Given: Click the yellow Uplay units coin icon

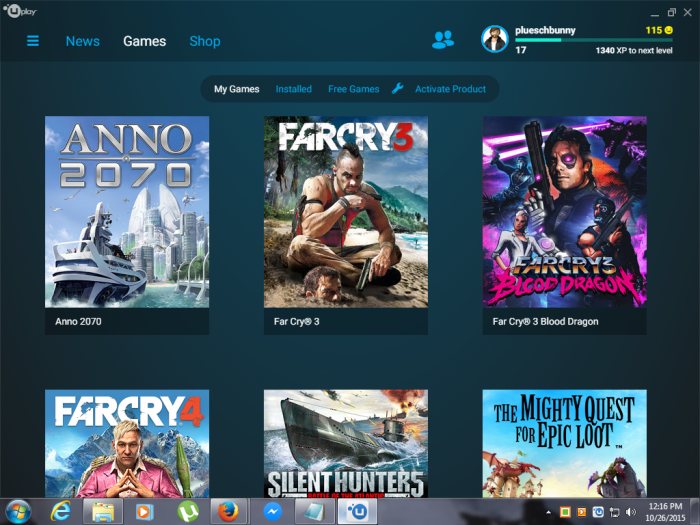Looking at the screenshot, I should click(x=668, y=30).
